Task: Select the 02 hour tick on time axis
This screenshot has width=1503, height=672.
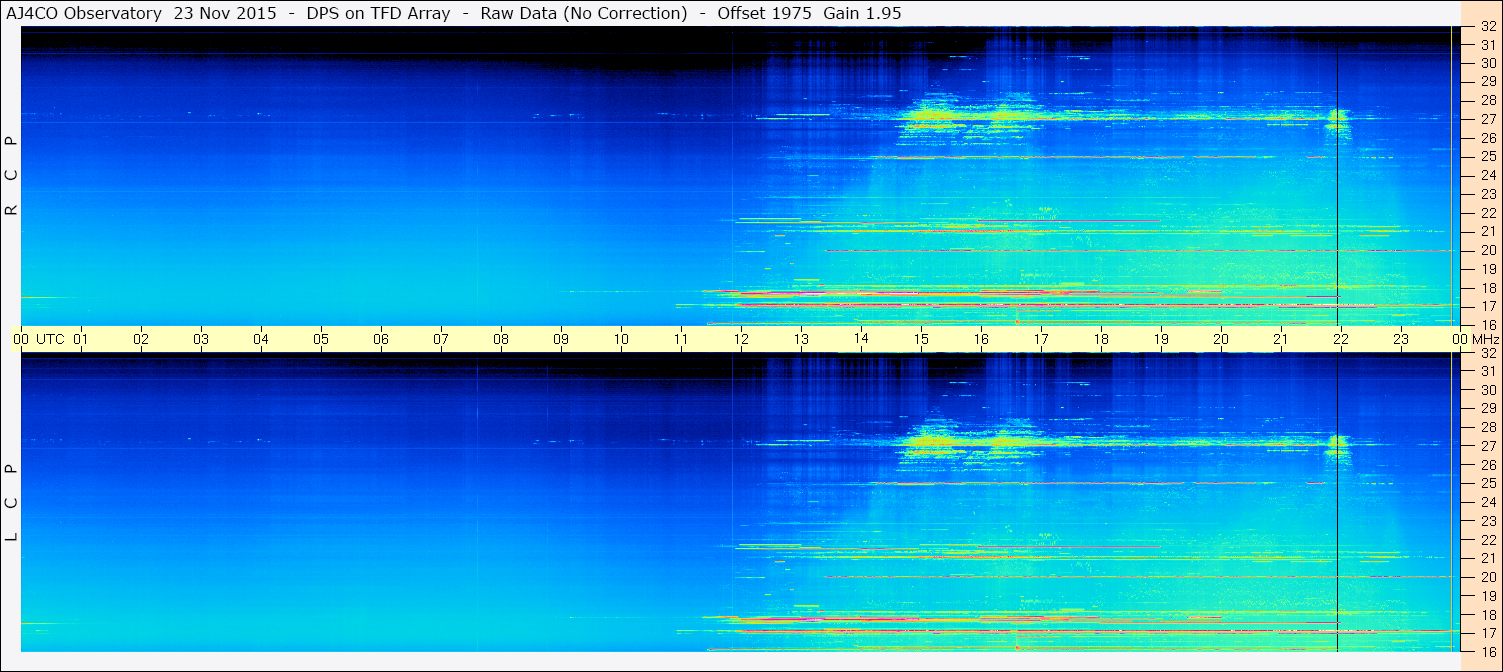Action: (141, 339)
